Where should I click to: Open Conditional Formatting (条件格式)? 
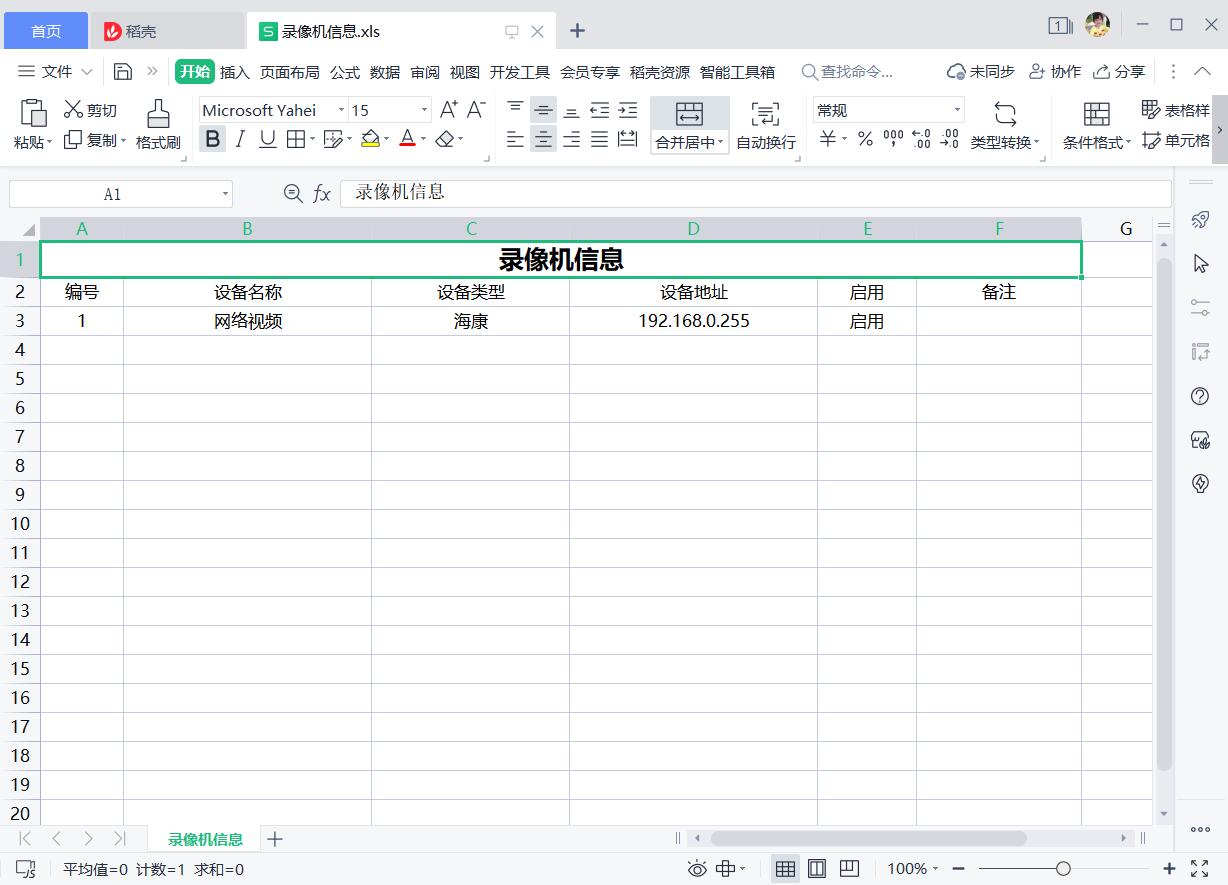1096,113
